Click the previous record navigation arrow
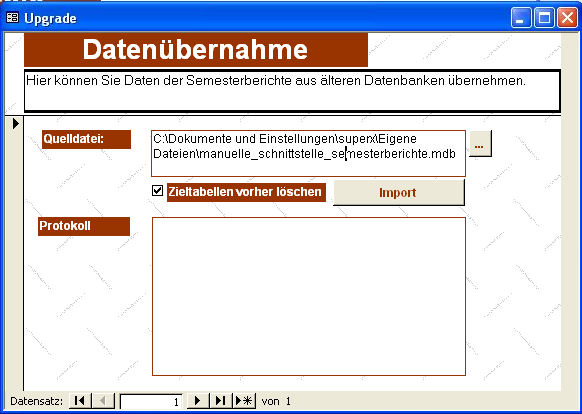 pos(103,401)
